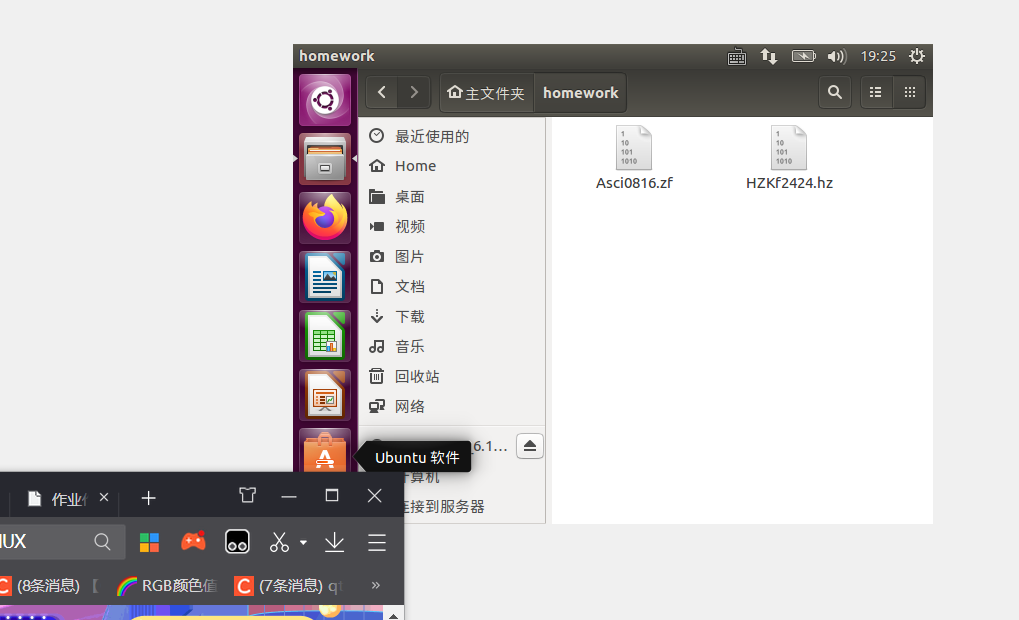This screenshot has height=620, width=1019.
Task: Open browser skin shirt icon
Action: [x=248, y=495]
